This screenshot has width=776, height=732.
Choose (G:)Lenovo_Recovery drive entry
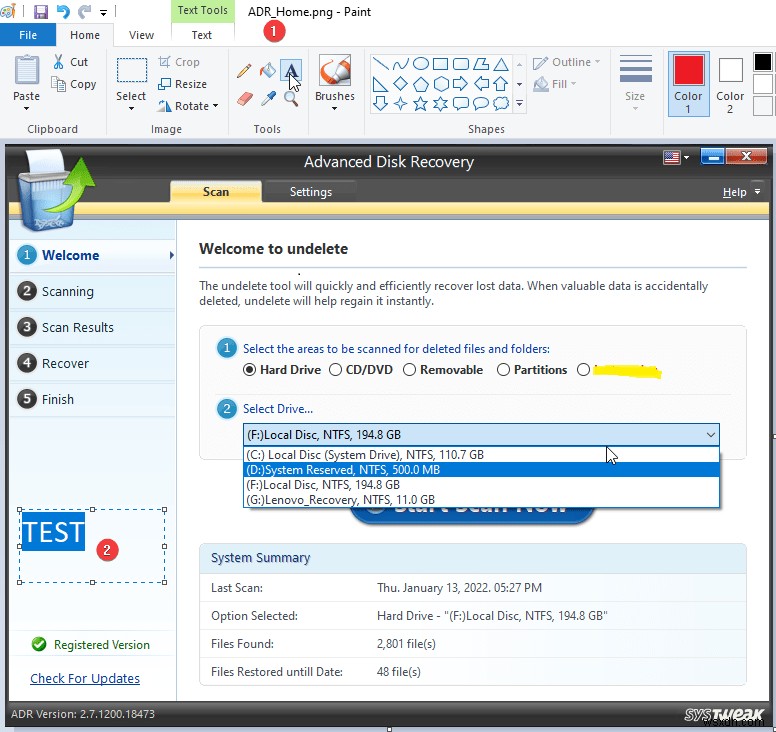(x=481, y=499)
